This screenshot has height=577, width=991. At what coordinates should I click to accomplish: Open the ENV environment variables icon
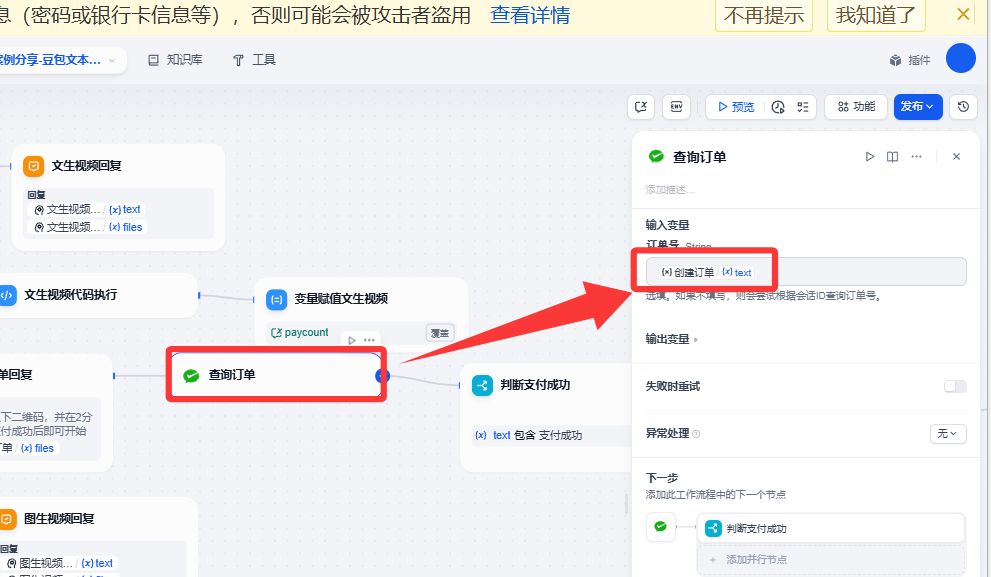coord(676,107)
